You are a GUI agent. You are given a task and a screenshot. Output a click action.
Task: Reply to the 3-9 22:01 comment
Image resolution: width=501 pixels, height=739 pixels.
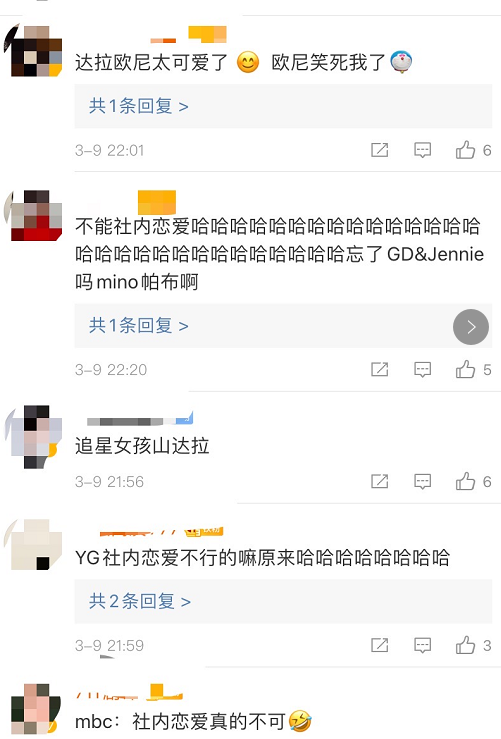(x=422, y=150)
